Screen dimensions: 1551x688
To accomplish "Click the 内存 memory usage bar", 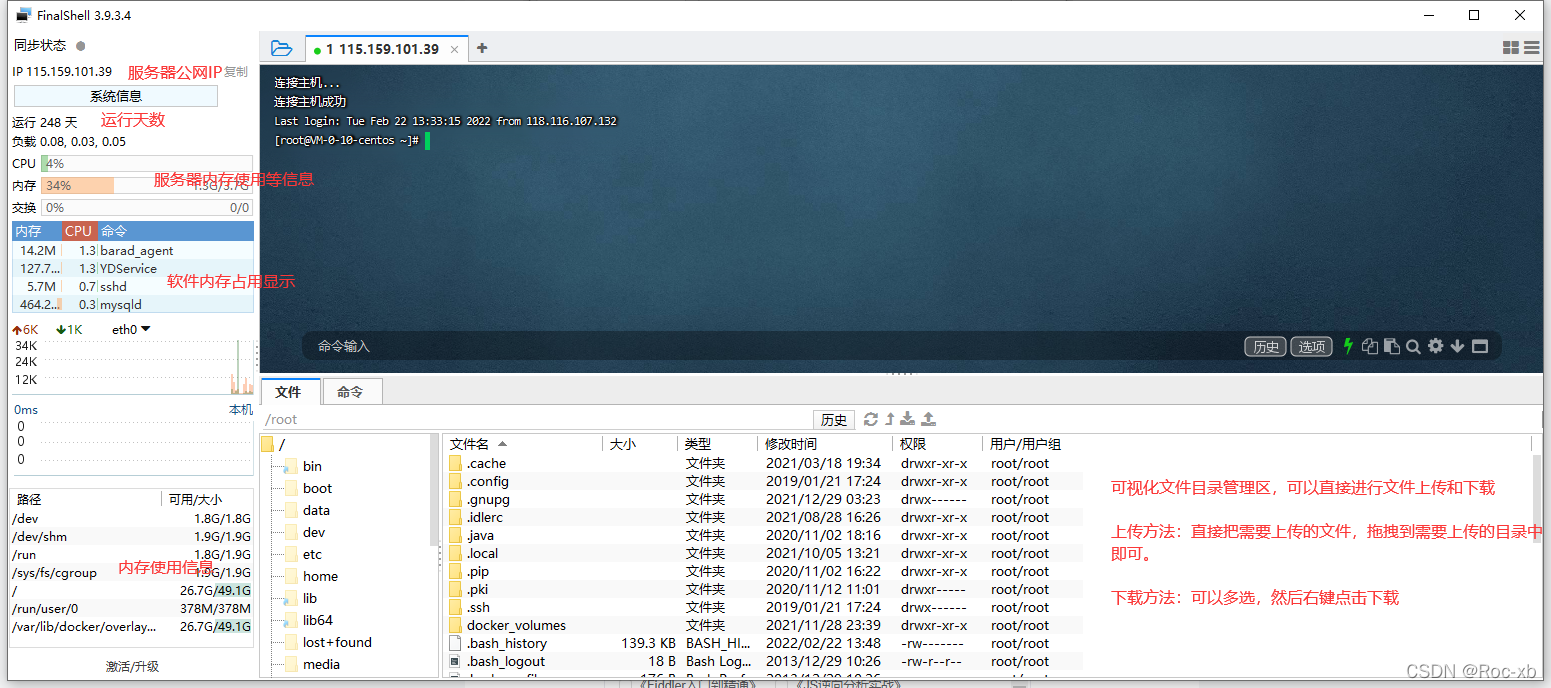I will (x=146, y=186).
